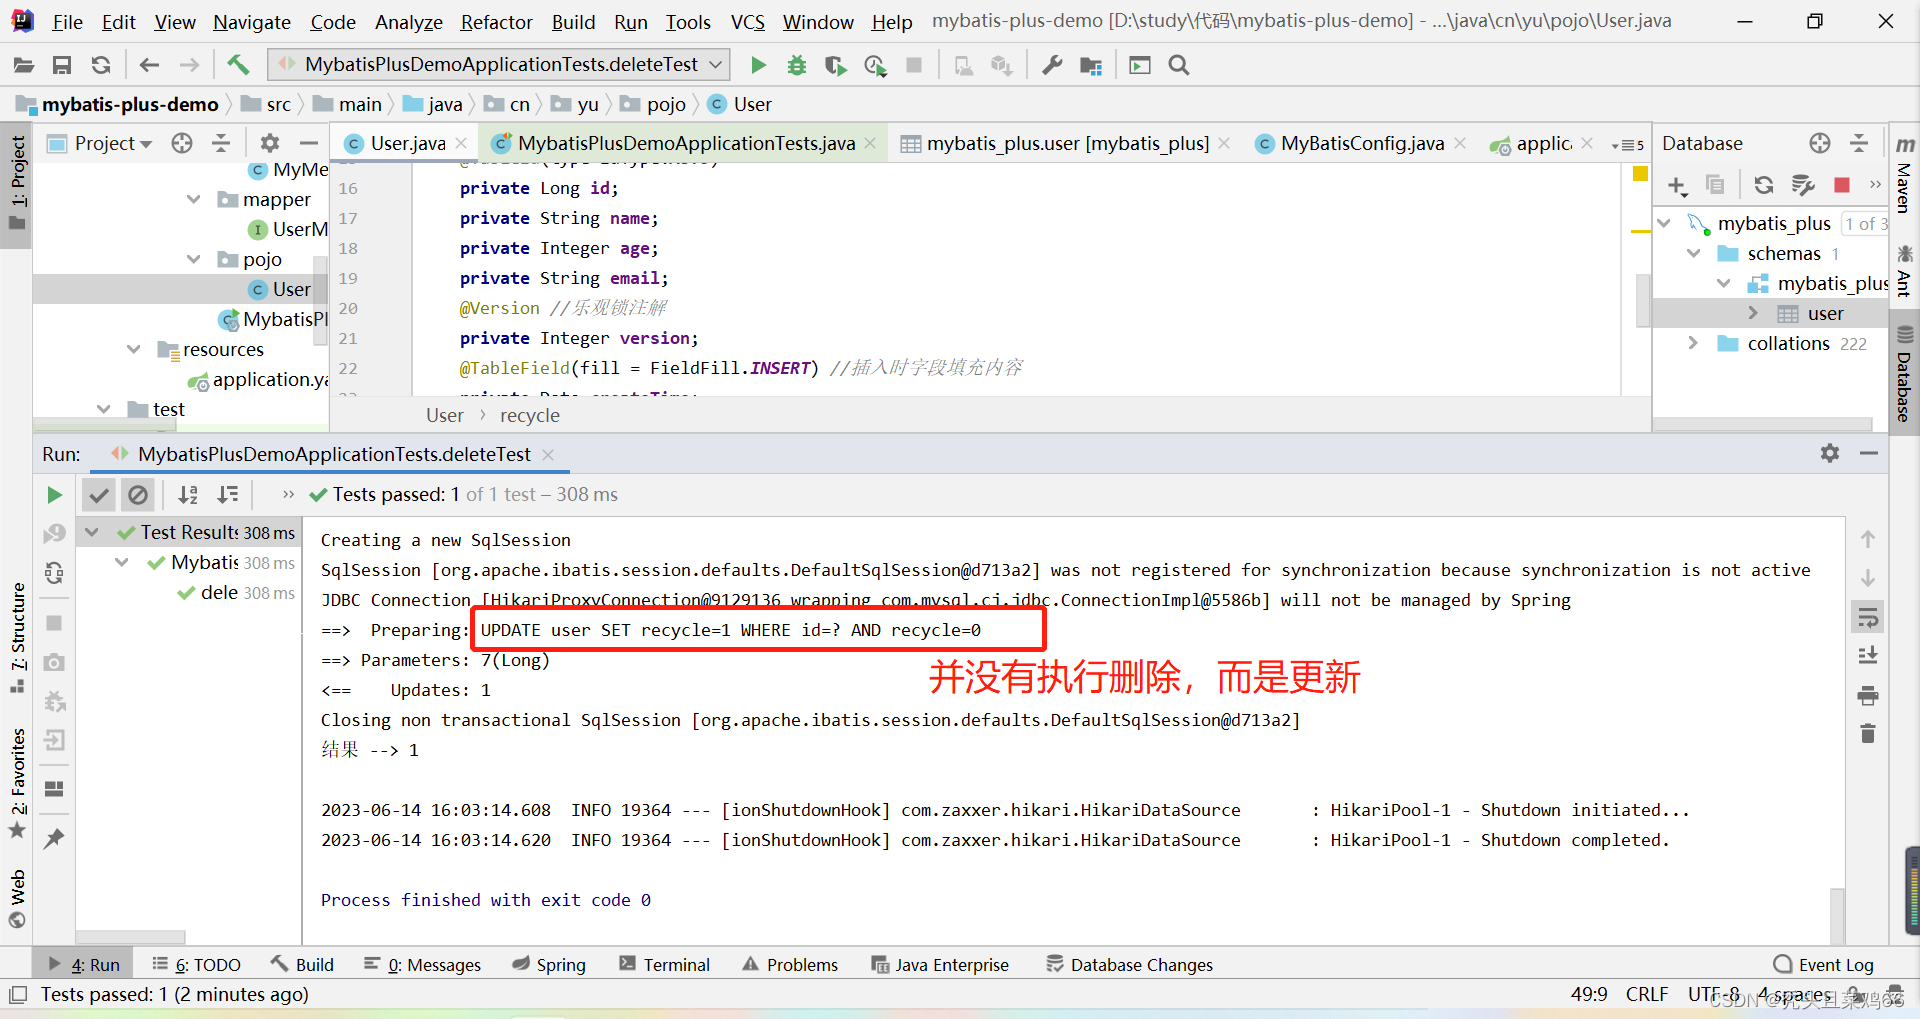Open the Refactor menu
The image size is (1920, 1019).
click(x=496, y=22)
